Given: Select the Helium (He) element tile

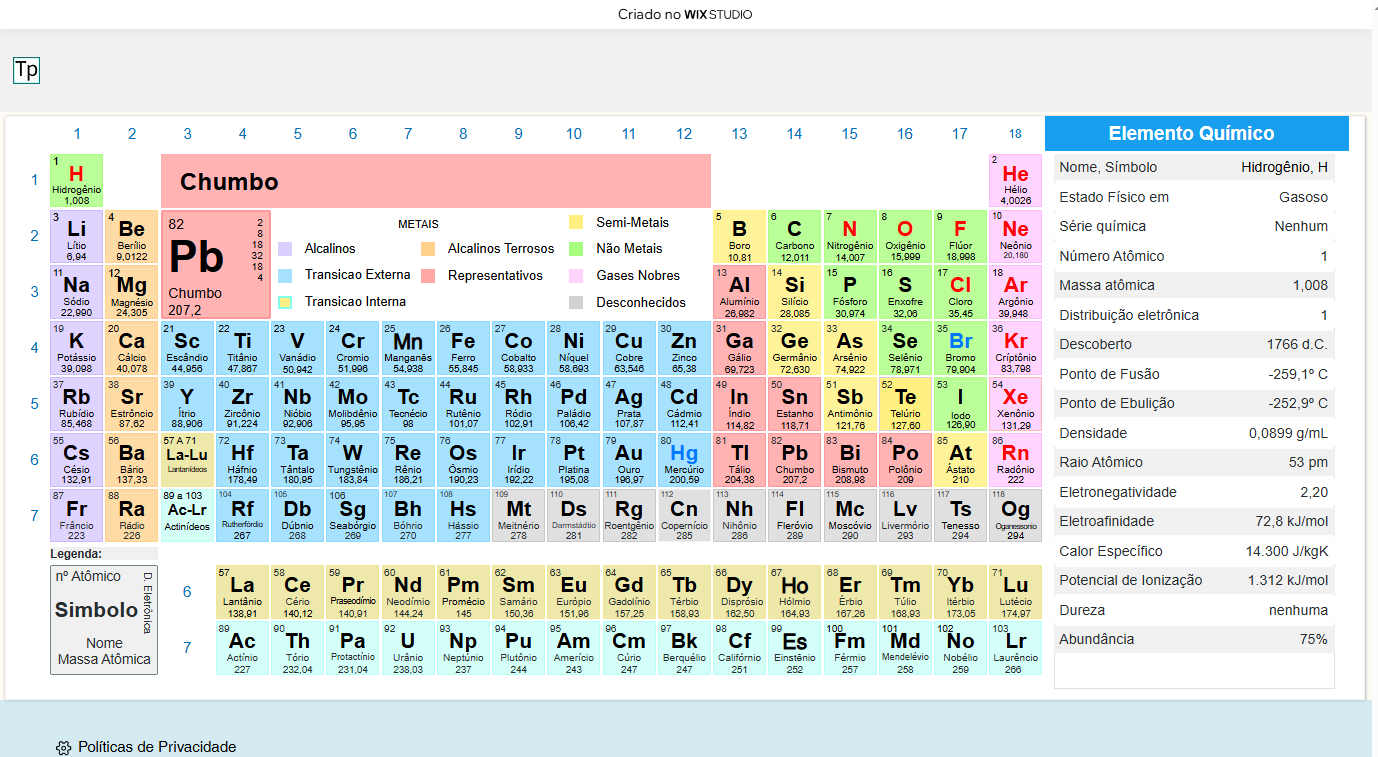Looking at the screenshot, I should pos(1015,180).
